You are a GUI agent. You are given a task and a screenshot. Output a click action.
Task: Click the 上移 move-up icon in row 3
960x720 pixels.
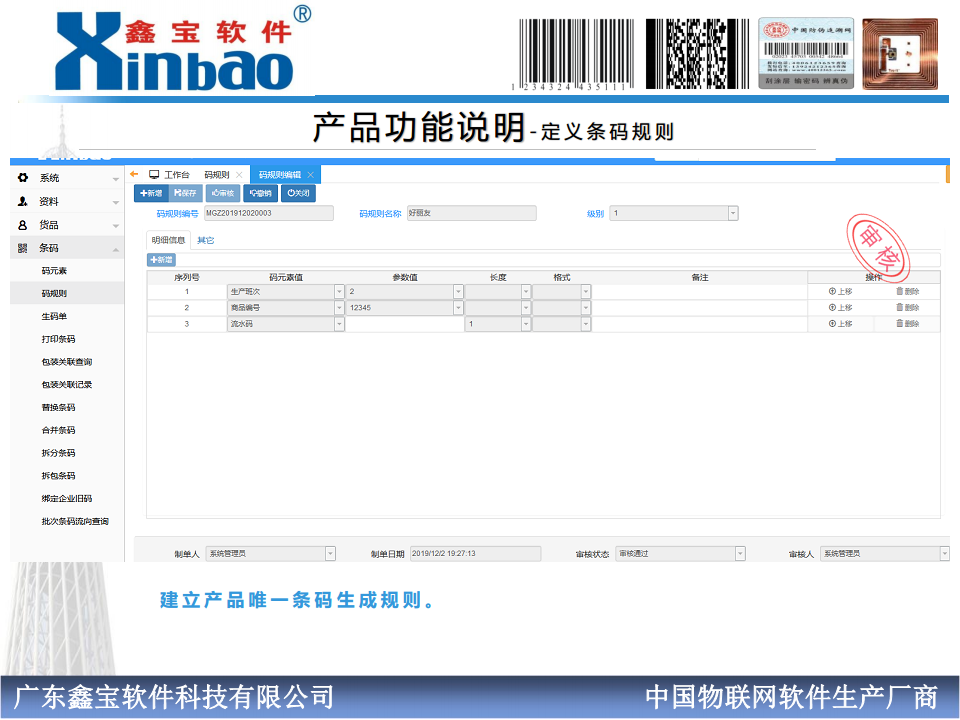point(832,323)
